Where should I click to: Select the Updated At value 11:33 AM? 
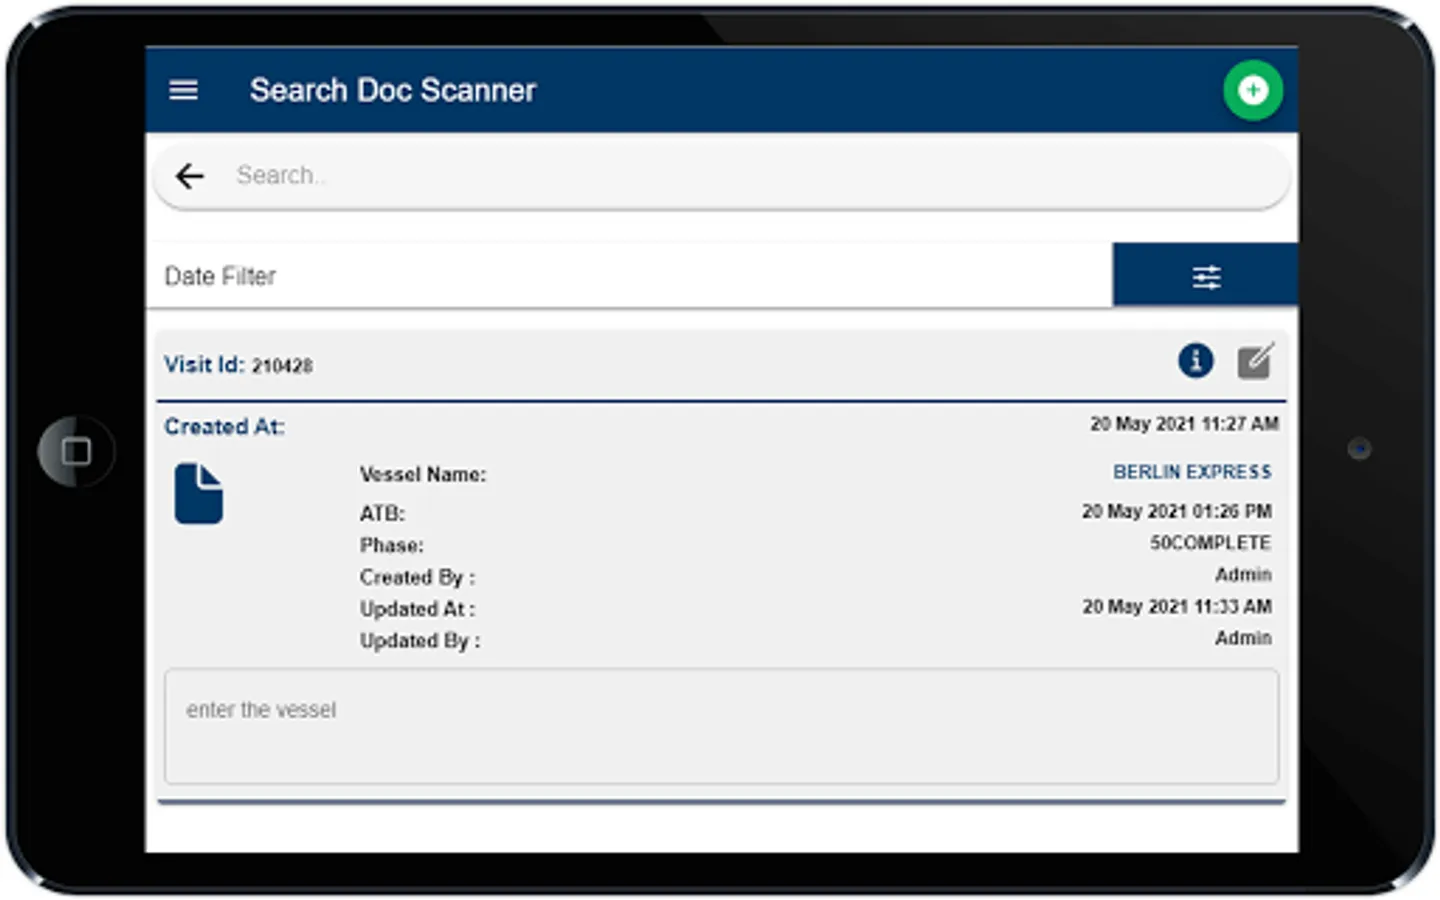pos(1177,606)
